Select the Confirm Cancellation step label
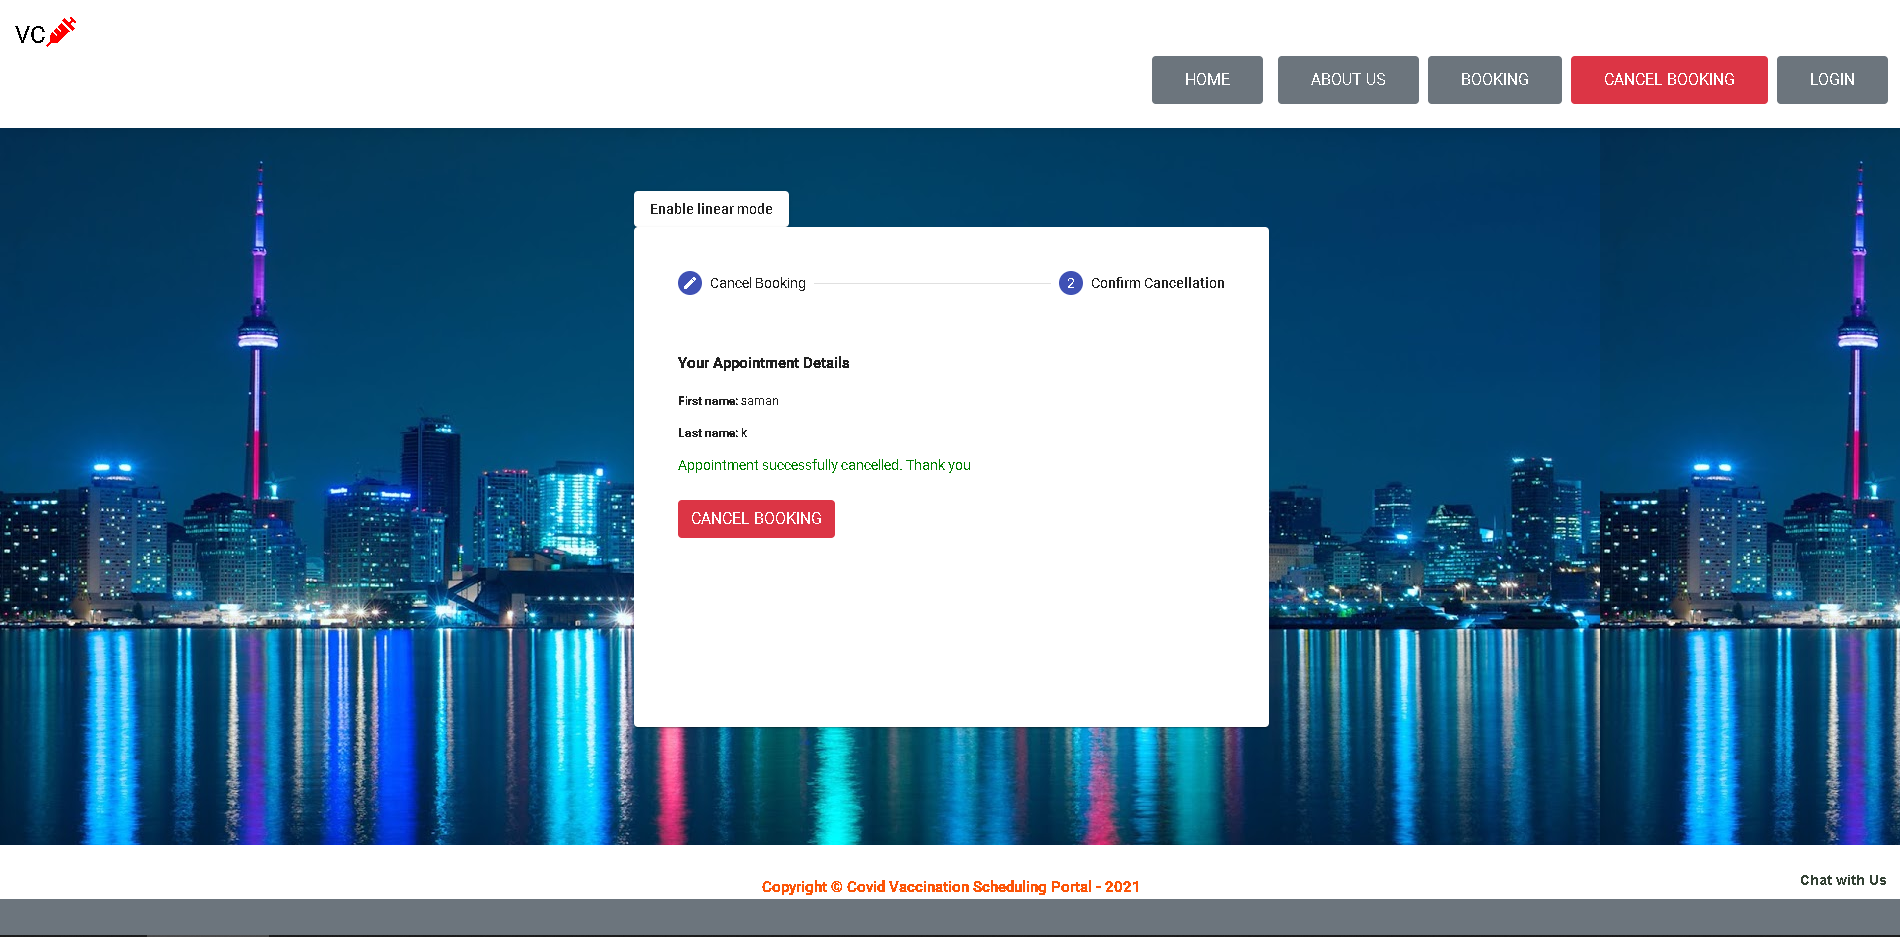1900x937 pixels. point(1157,283)
